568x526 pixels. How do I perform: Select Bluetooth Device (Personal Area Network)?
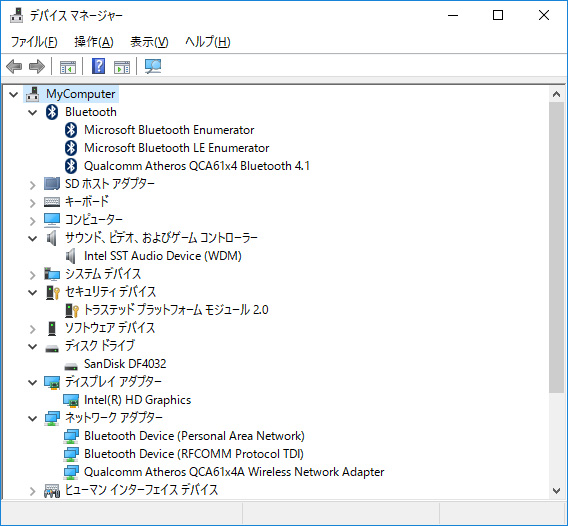click(x=194, y=436)
